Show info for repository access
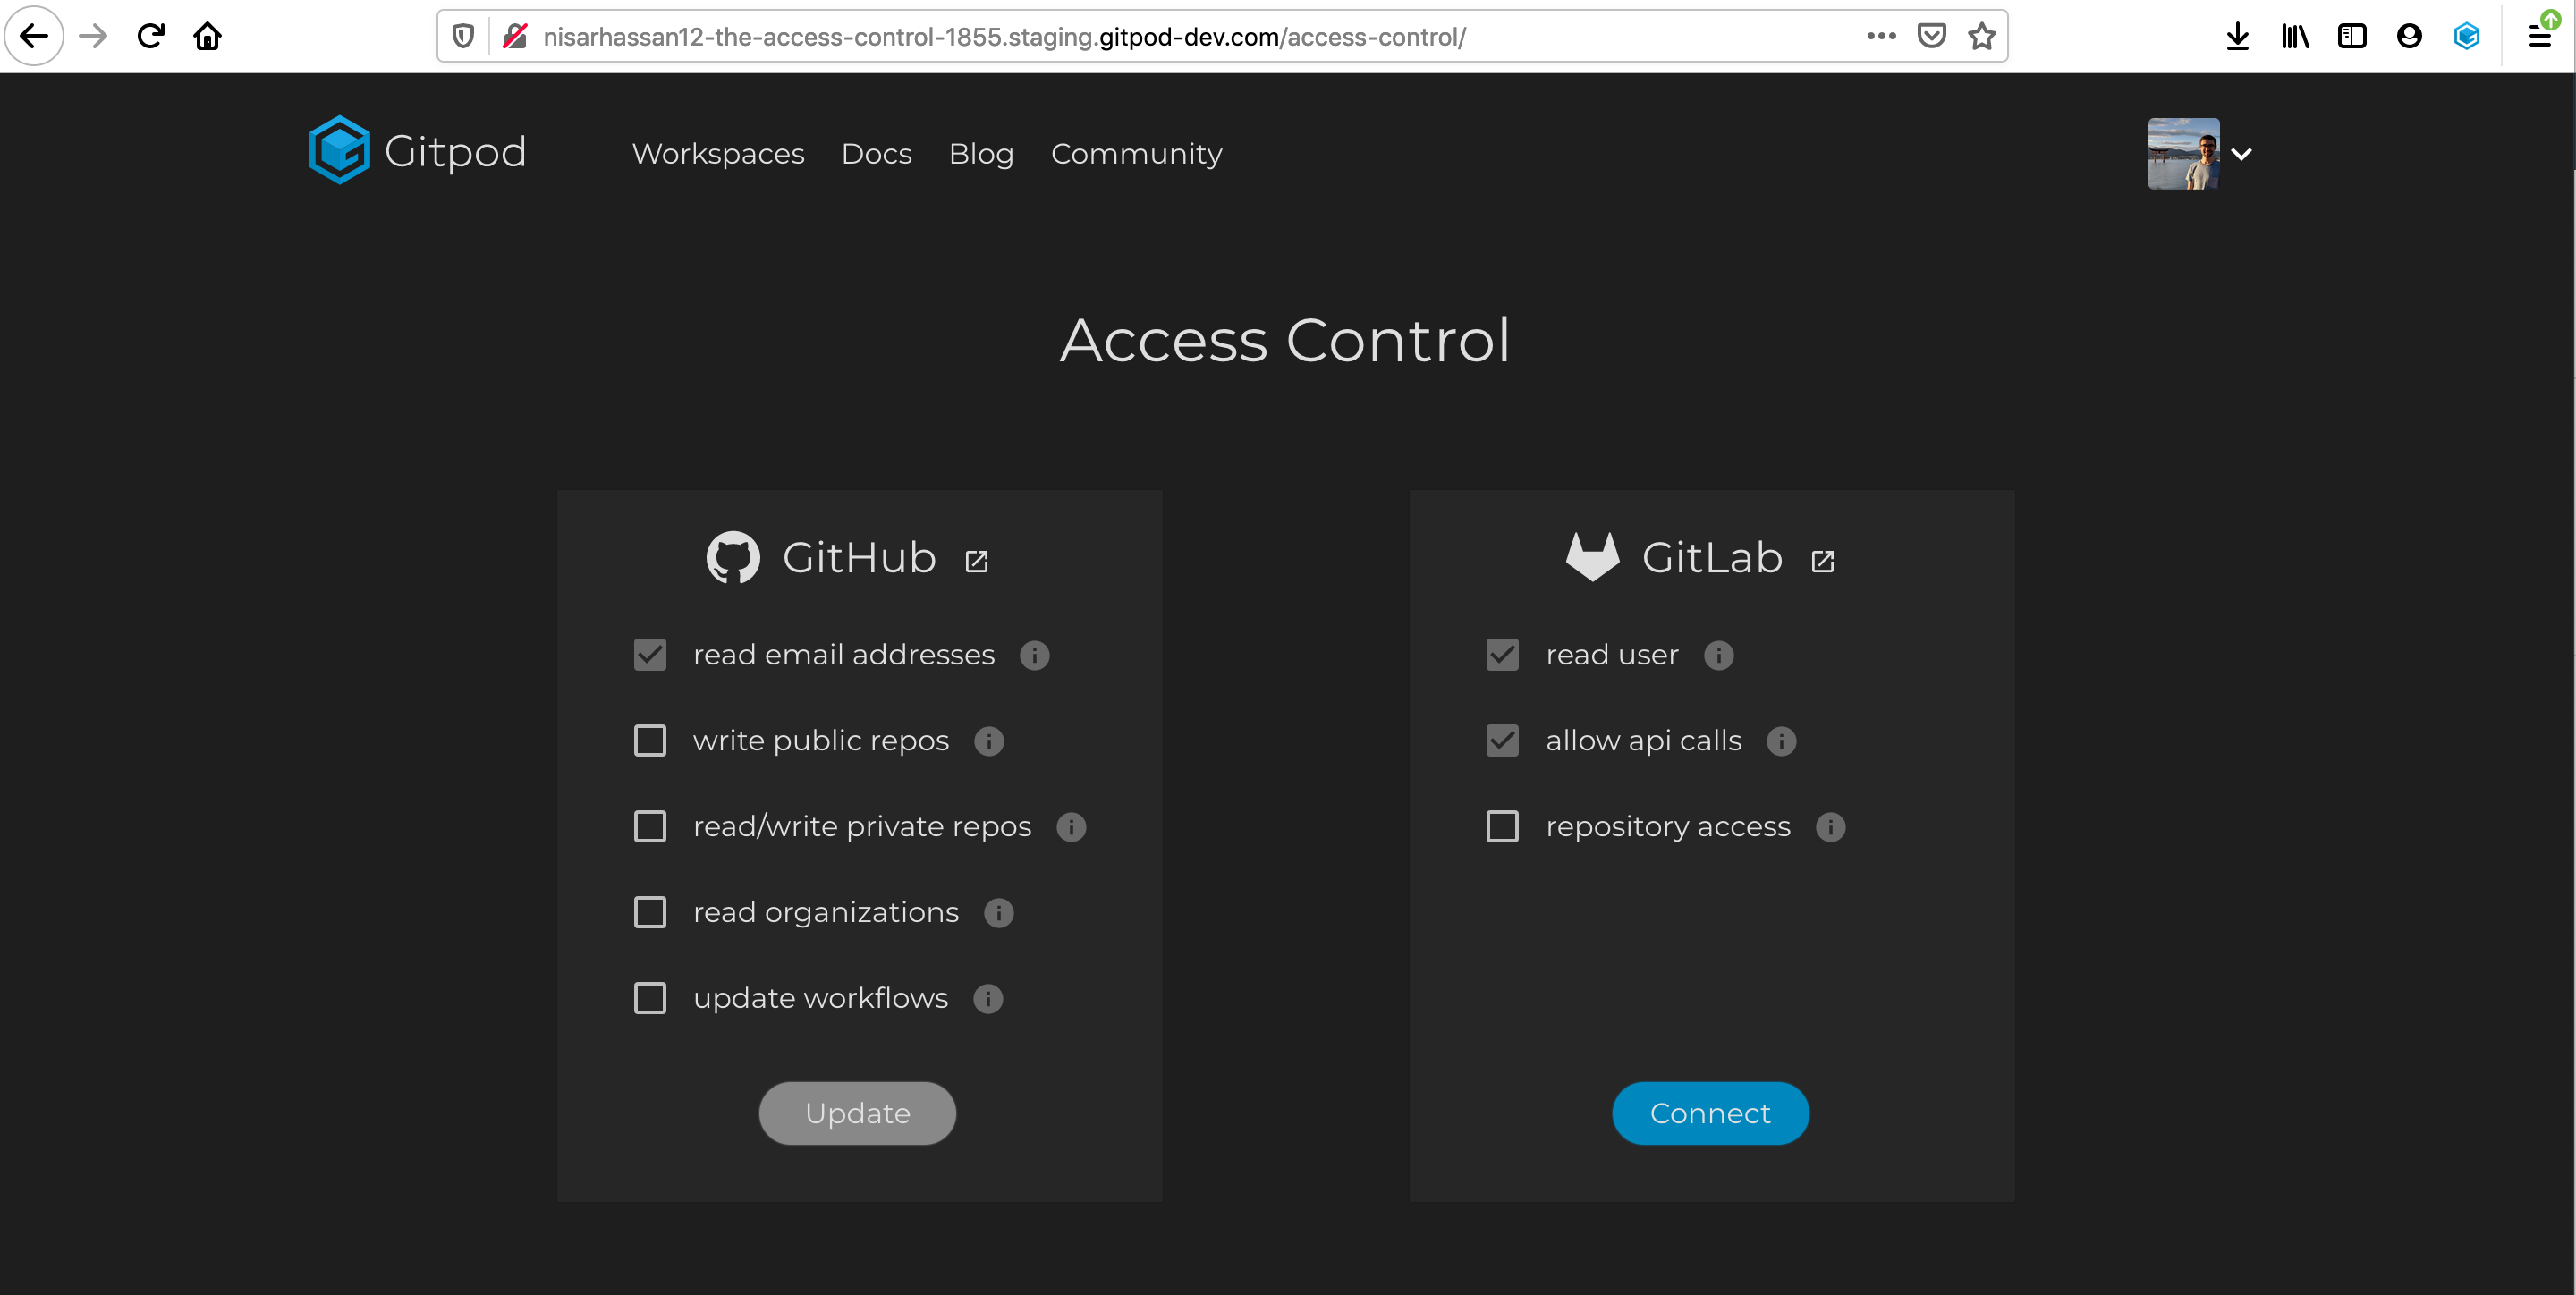 pos(1830,827)
